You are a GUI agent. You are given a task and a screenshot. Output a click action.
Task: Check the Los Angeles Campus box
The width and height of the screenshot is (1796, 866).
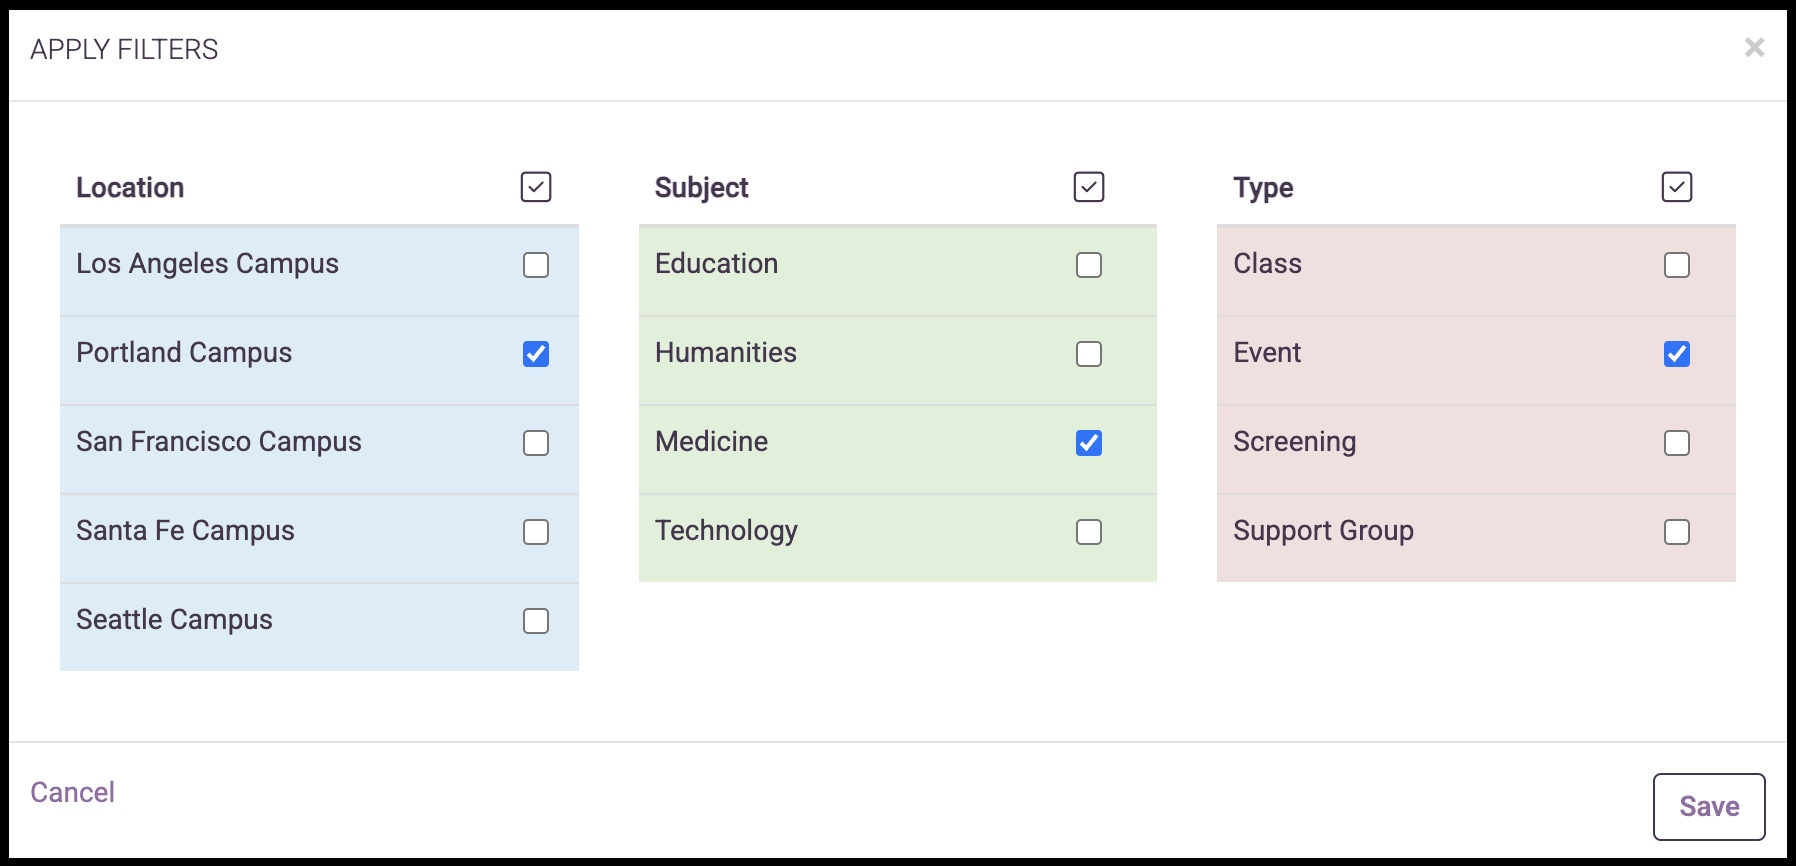(536, 265)
